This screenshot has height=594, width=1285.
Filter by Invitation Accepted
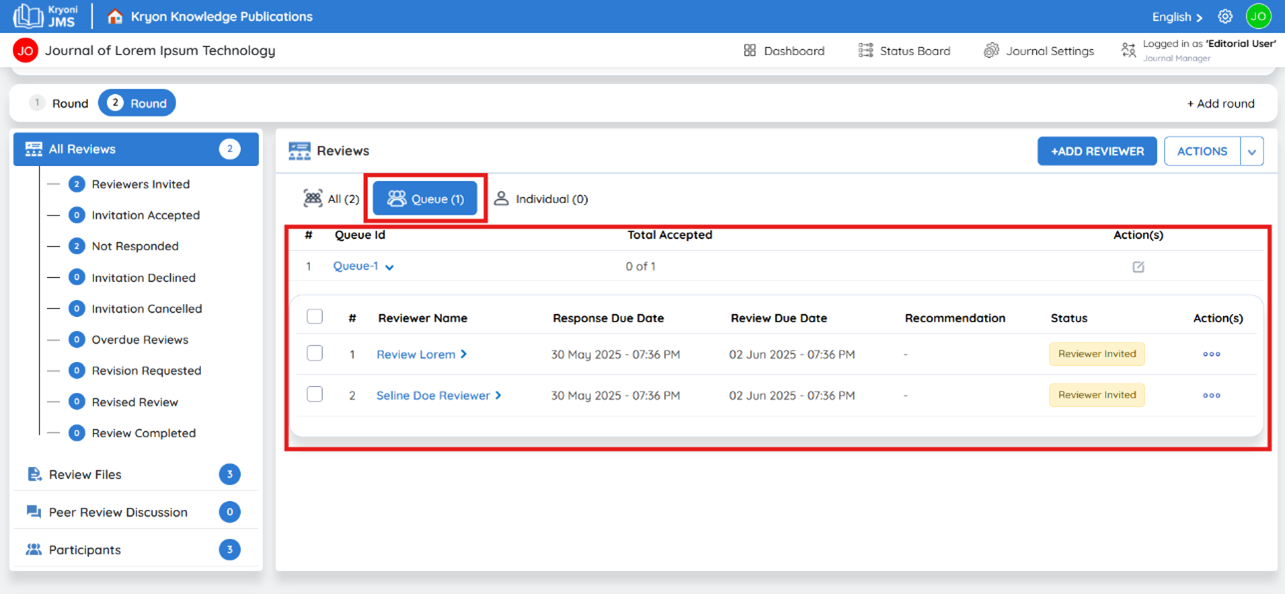(146, 215)
